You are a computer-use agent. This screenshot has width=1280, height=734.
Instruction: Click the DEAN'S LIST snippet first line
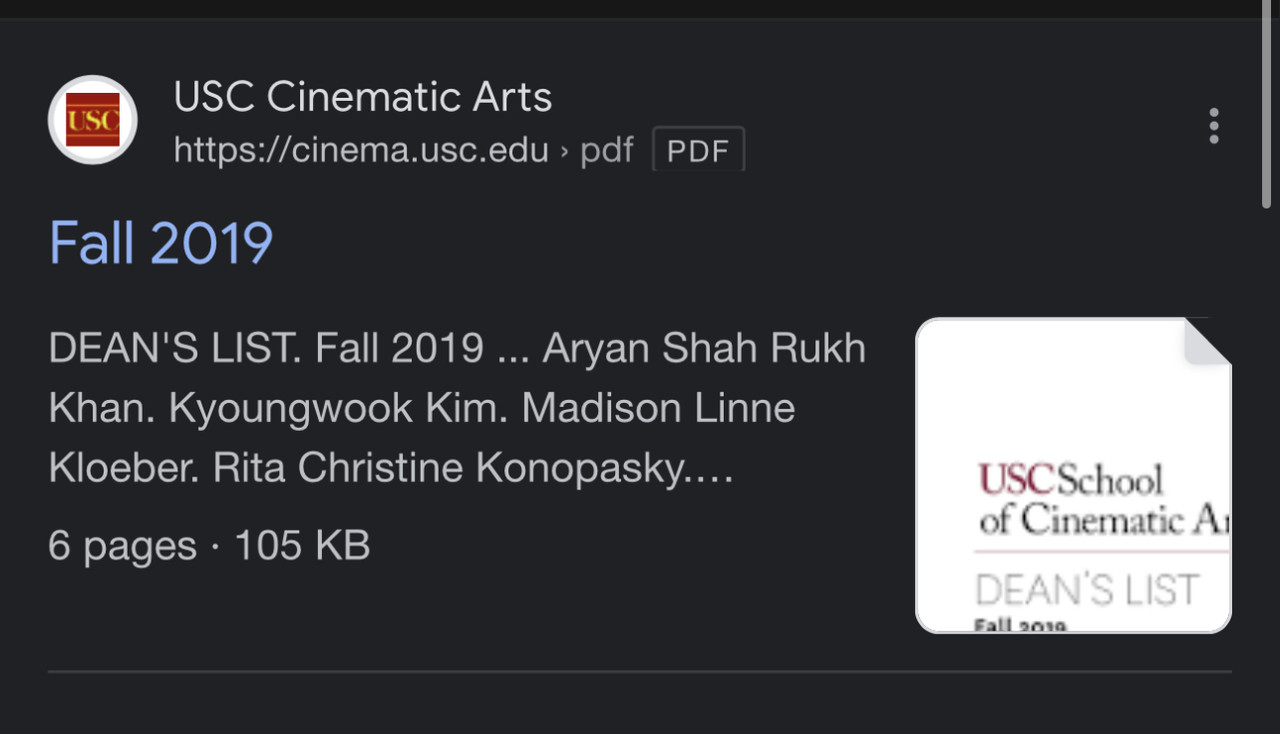point(457,348)
